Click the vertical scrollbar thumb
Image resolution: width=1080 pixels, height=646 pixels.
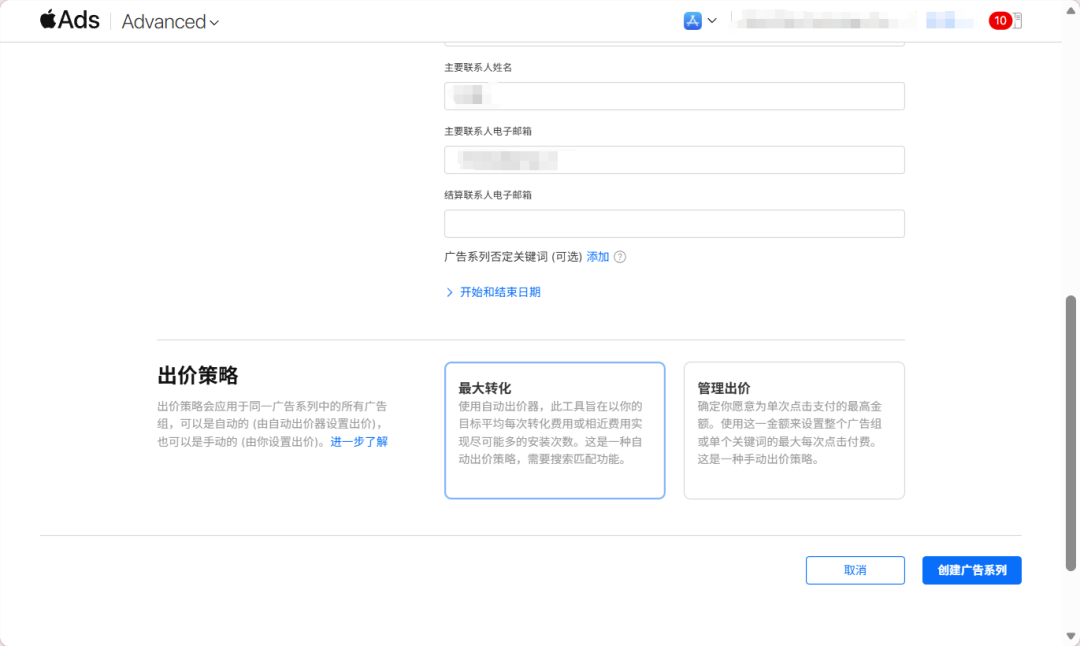click(1070, 433)
